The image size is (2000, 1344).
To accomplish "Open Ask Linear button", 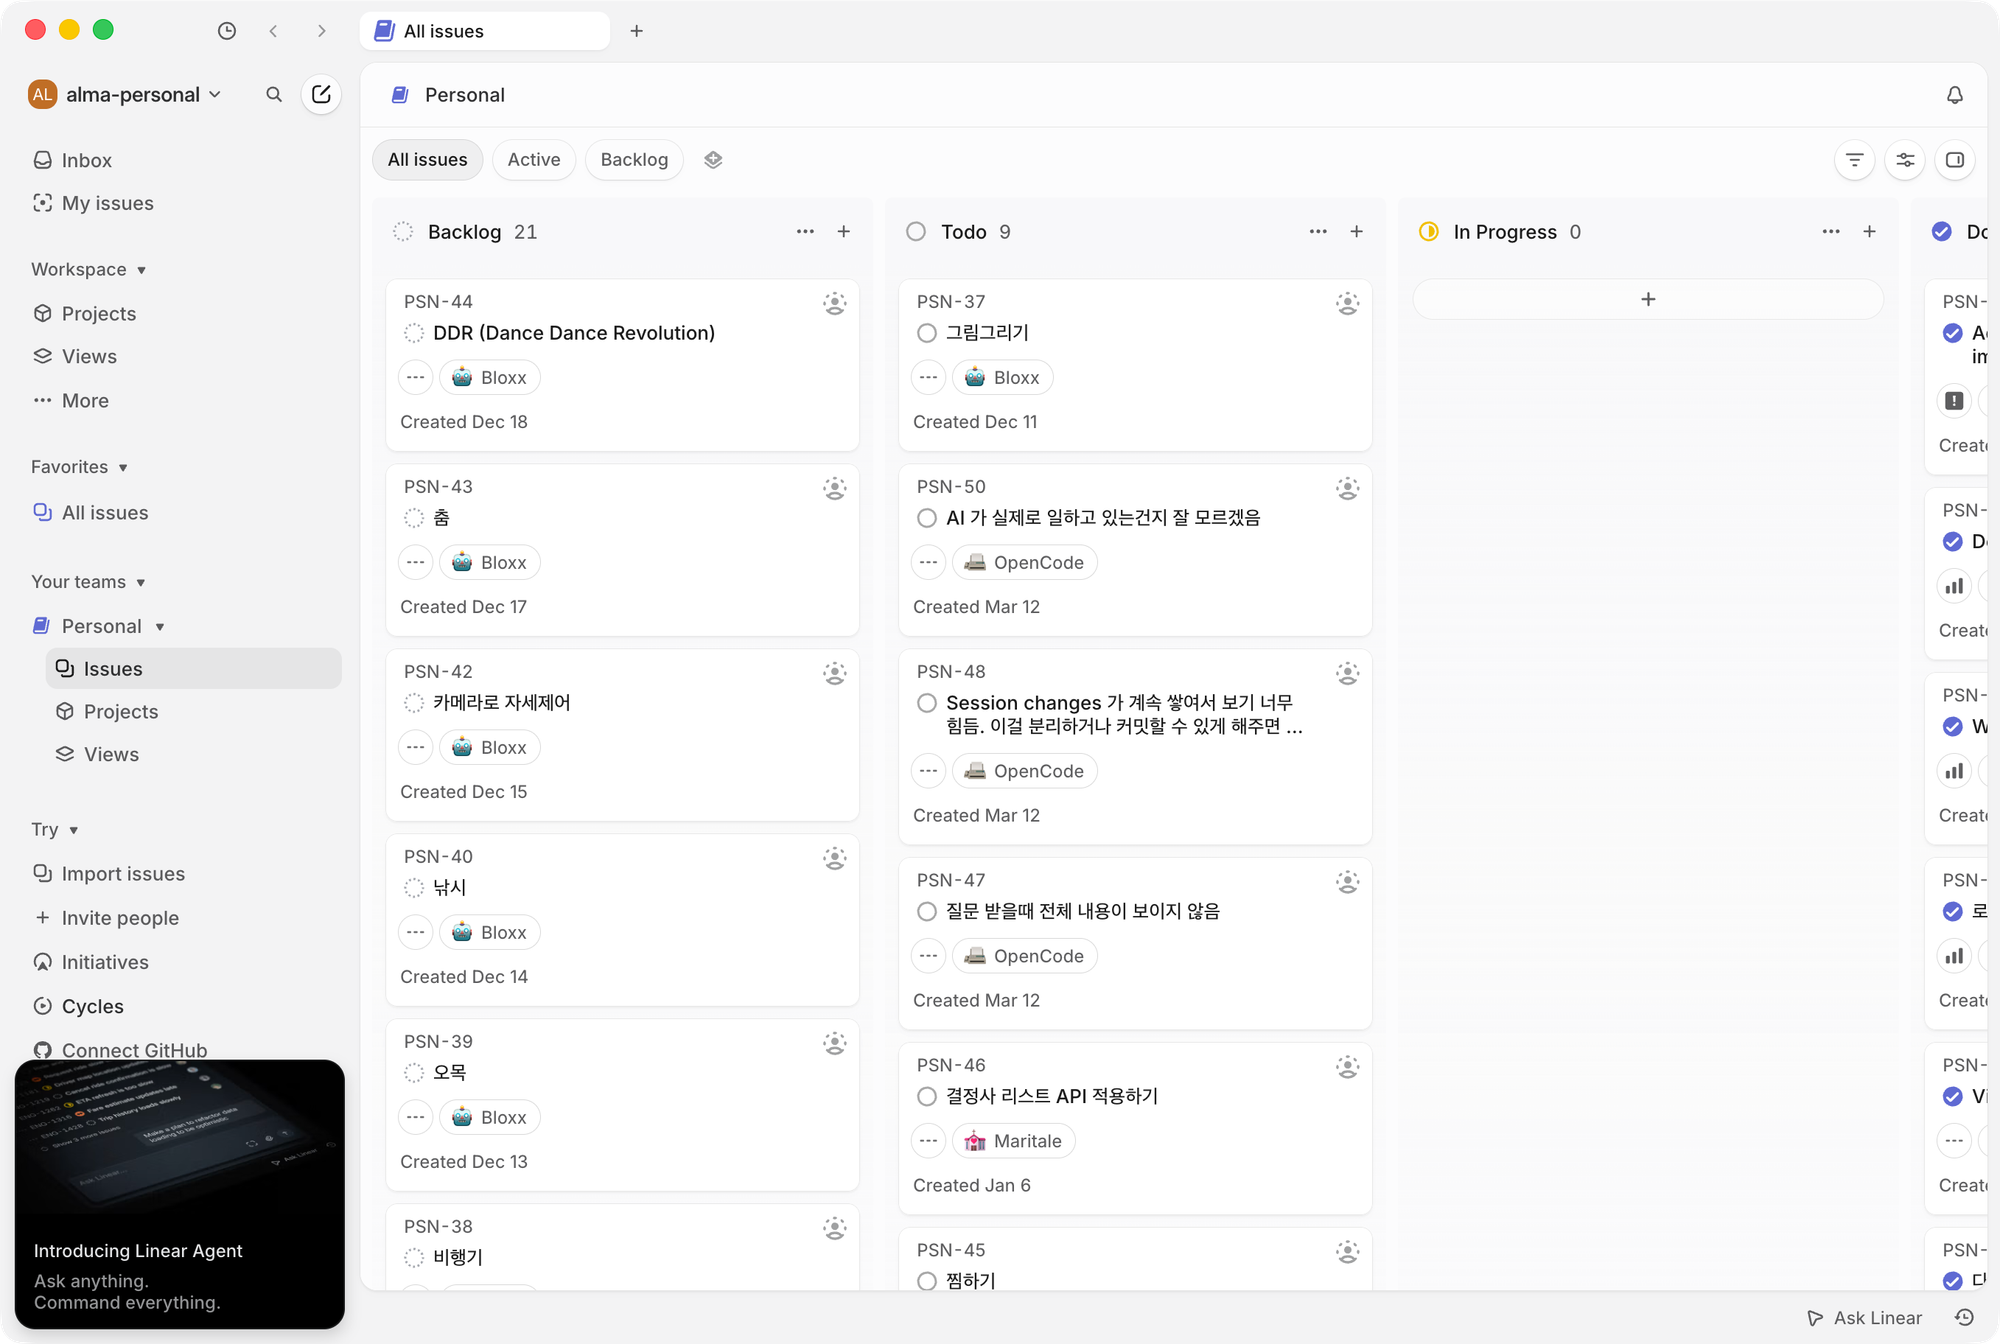I will 1865,1318.
